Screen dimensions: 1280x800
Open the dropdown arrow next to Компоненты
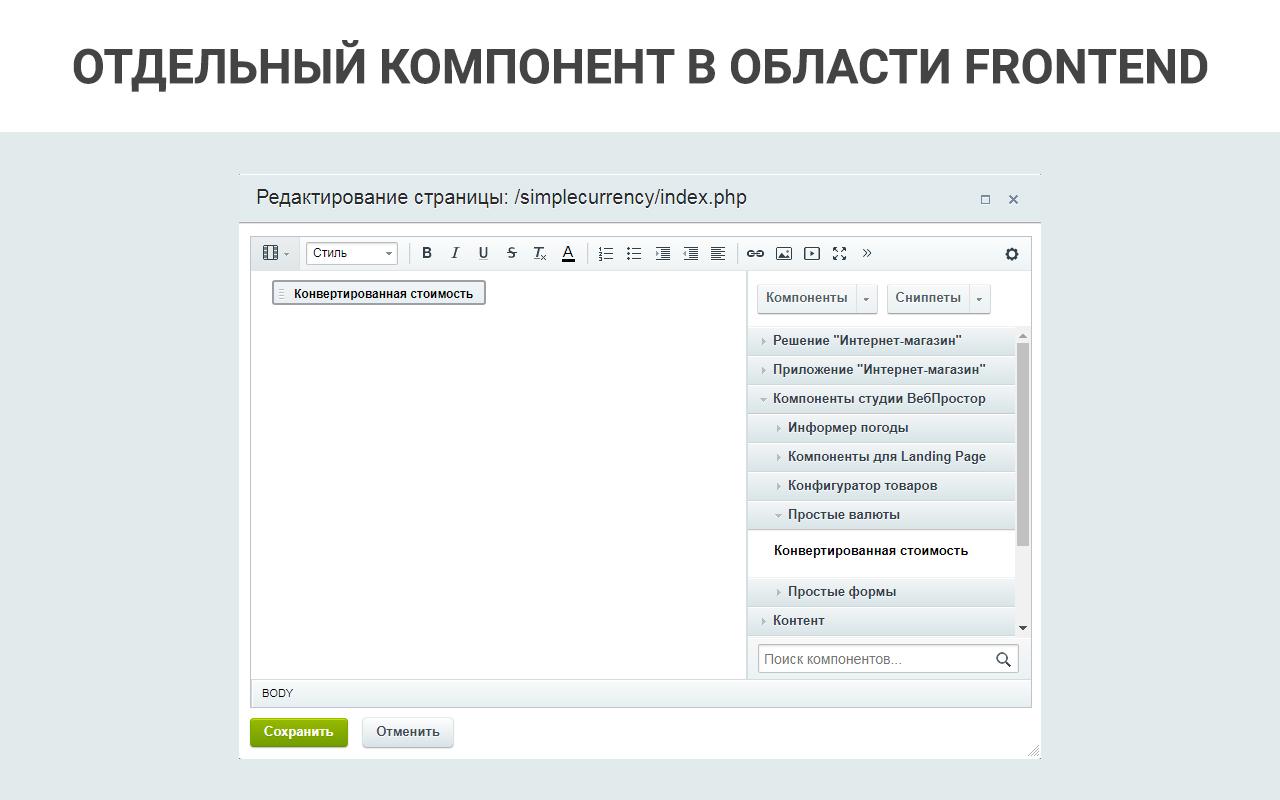coord(867,298)
